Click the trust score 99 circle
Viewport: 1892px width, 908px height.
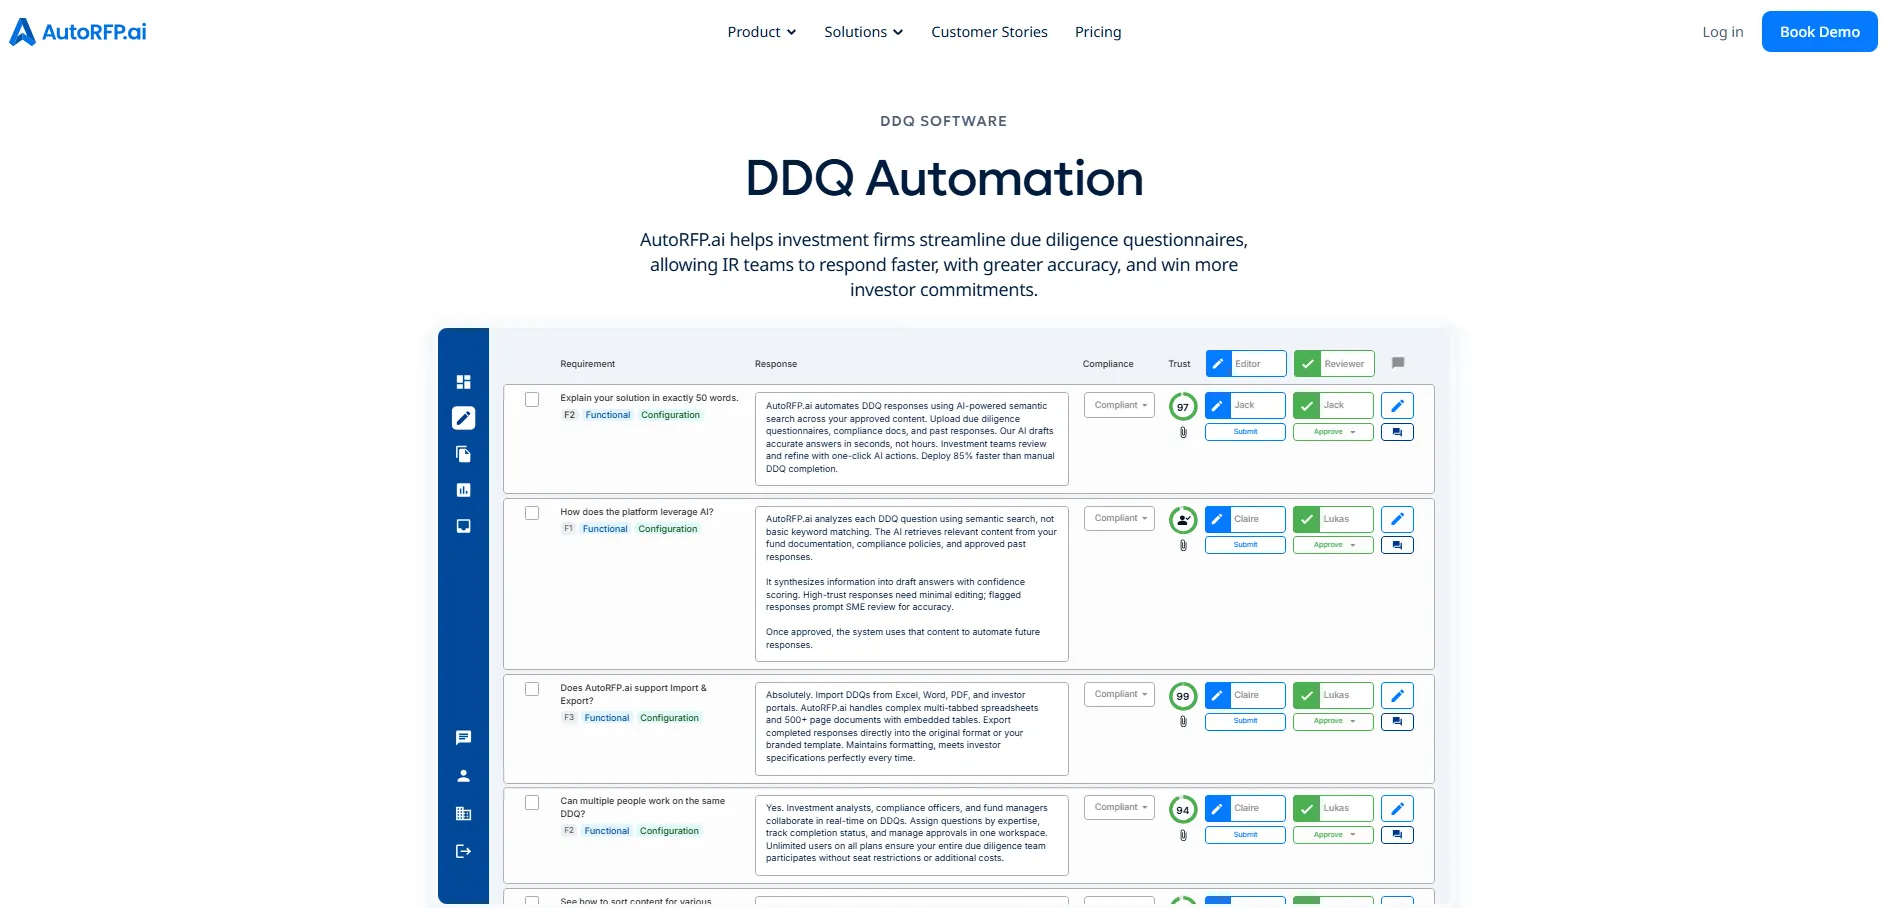point(1183,696)
